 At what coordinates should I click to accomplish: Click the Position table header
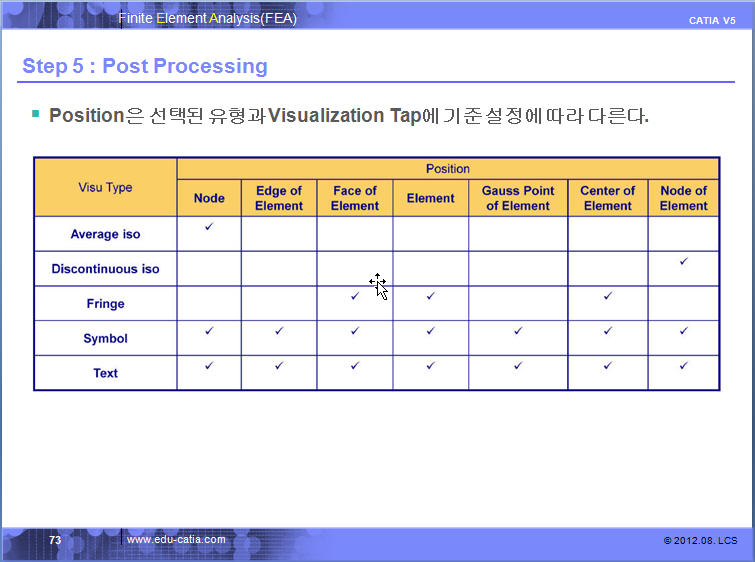(447, 169)
